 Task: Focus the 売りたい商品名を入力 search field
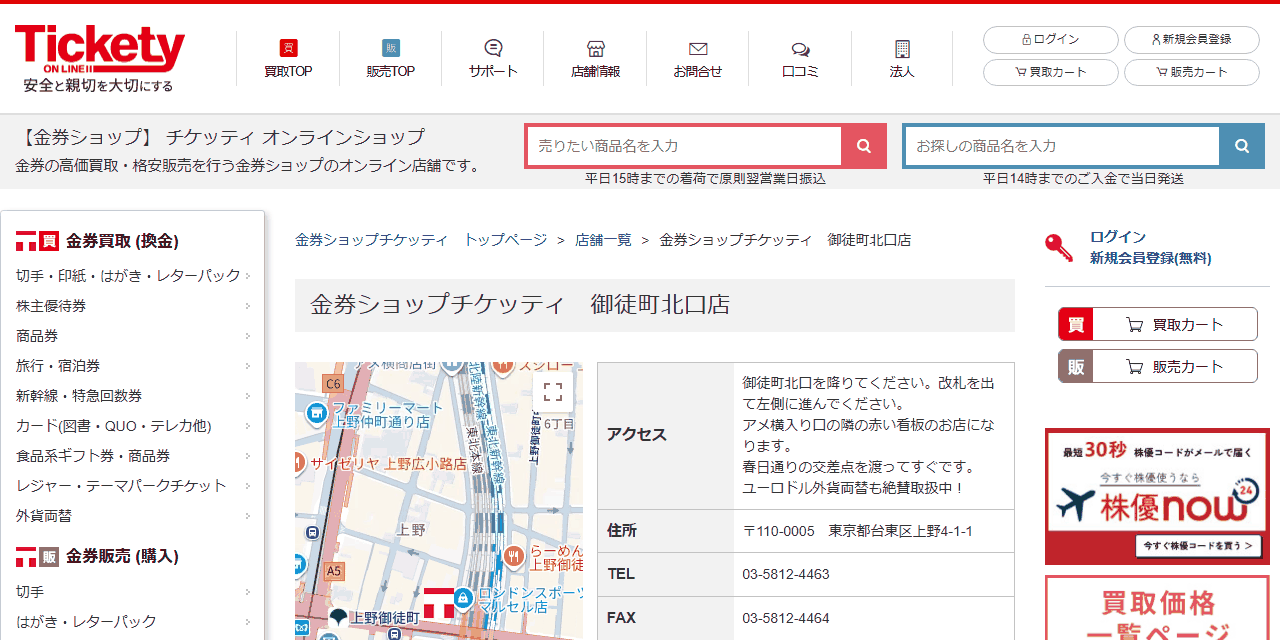[684, 146]
